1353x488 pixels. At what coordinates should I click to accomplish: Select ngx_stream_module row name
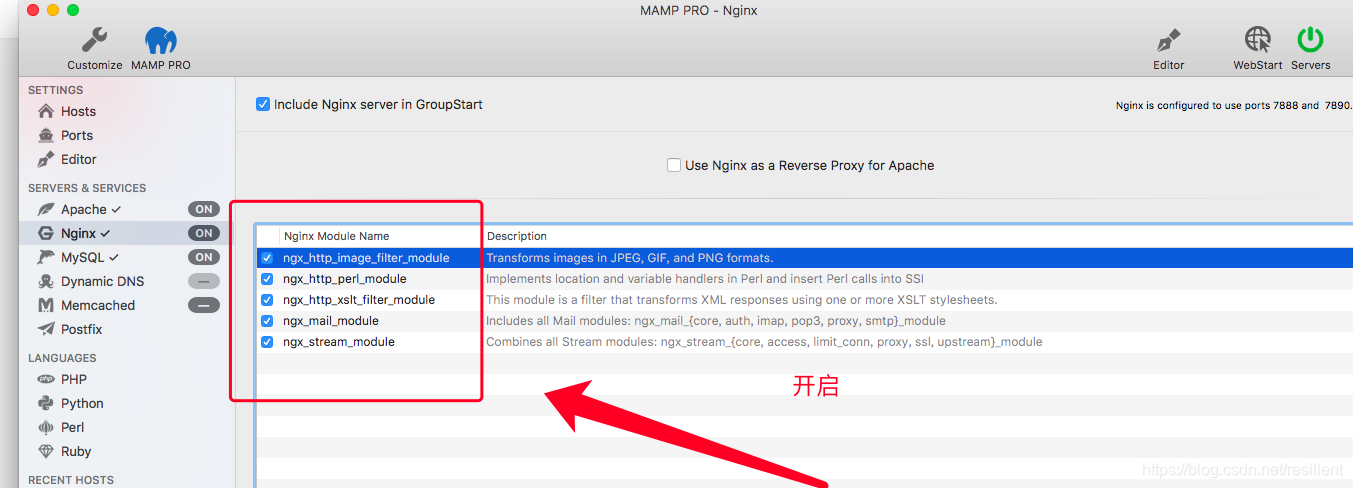click(x=339, y=342)
